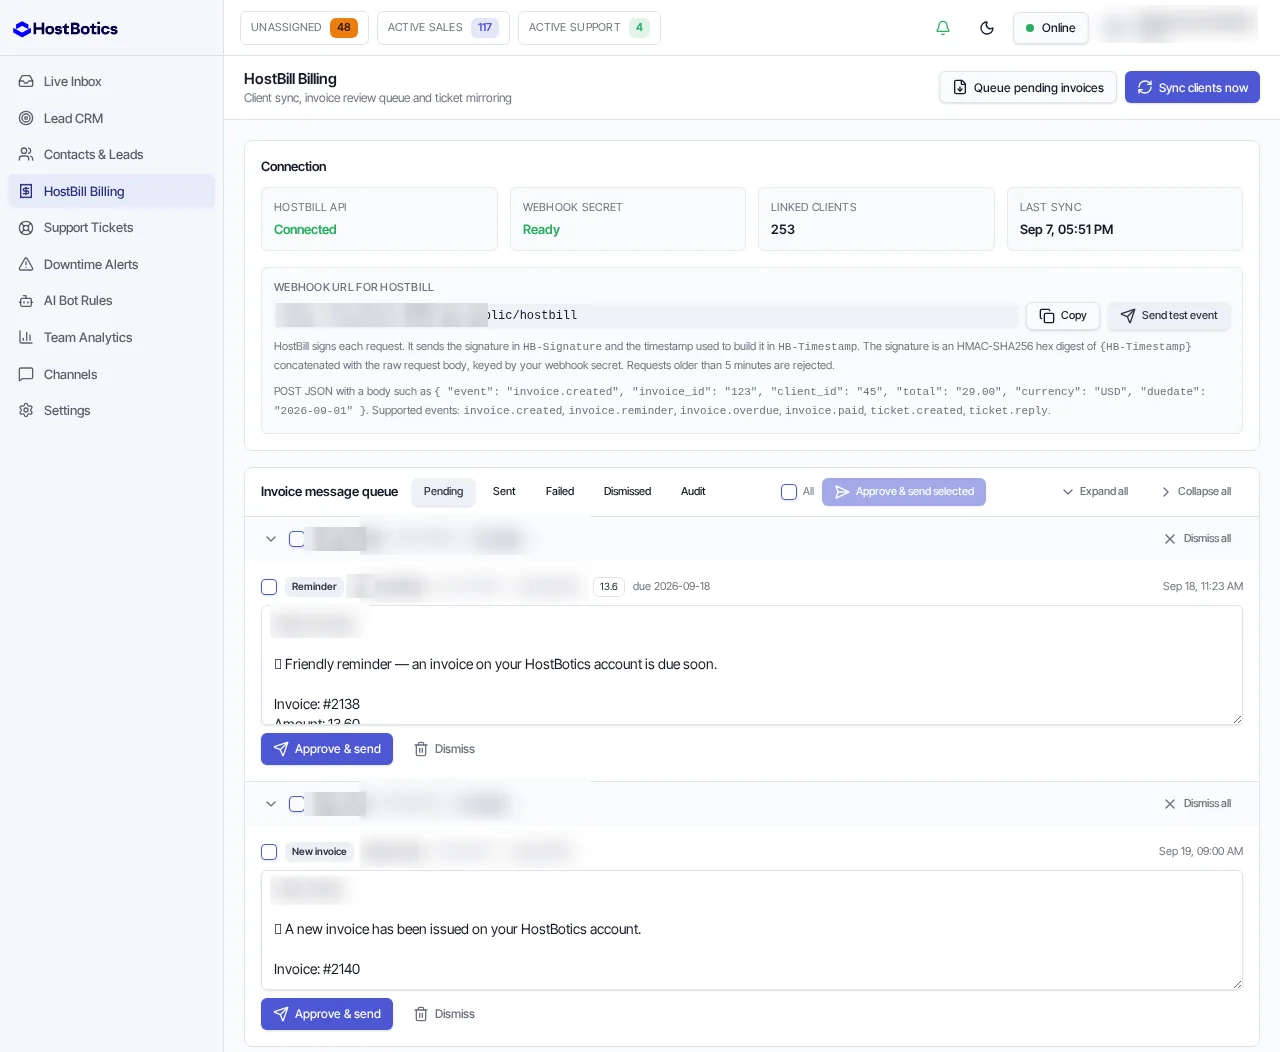Check the first client group checkbox
Screen dimensions: 1280x1052
pyautogui.click(x=297, y=539)
